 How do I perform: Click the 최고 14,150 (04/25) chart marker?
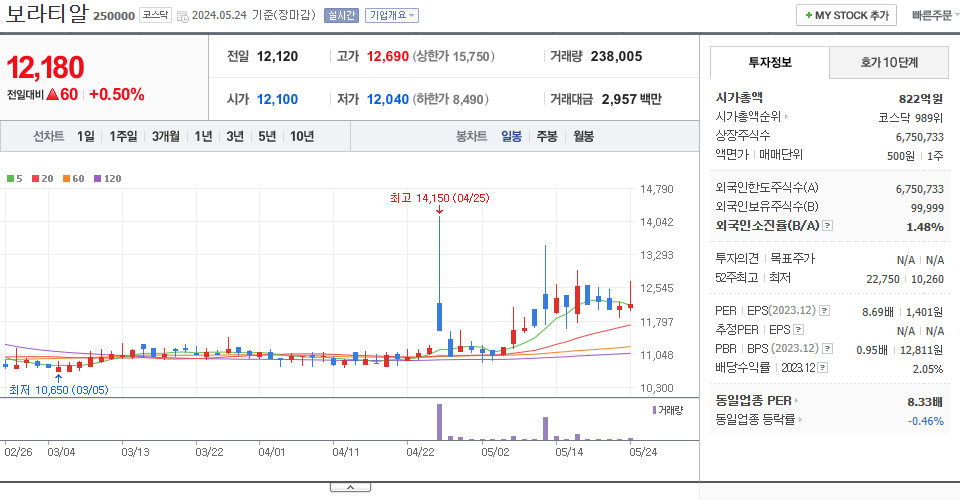tap(440, 198)
